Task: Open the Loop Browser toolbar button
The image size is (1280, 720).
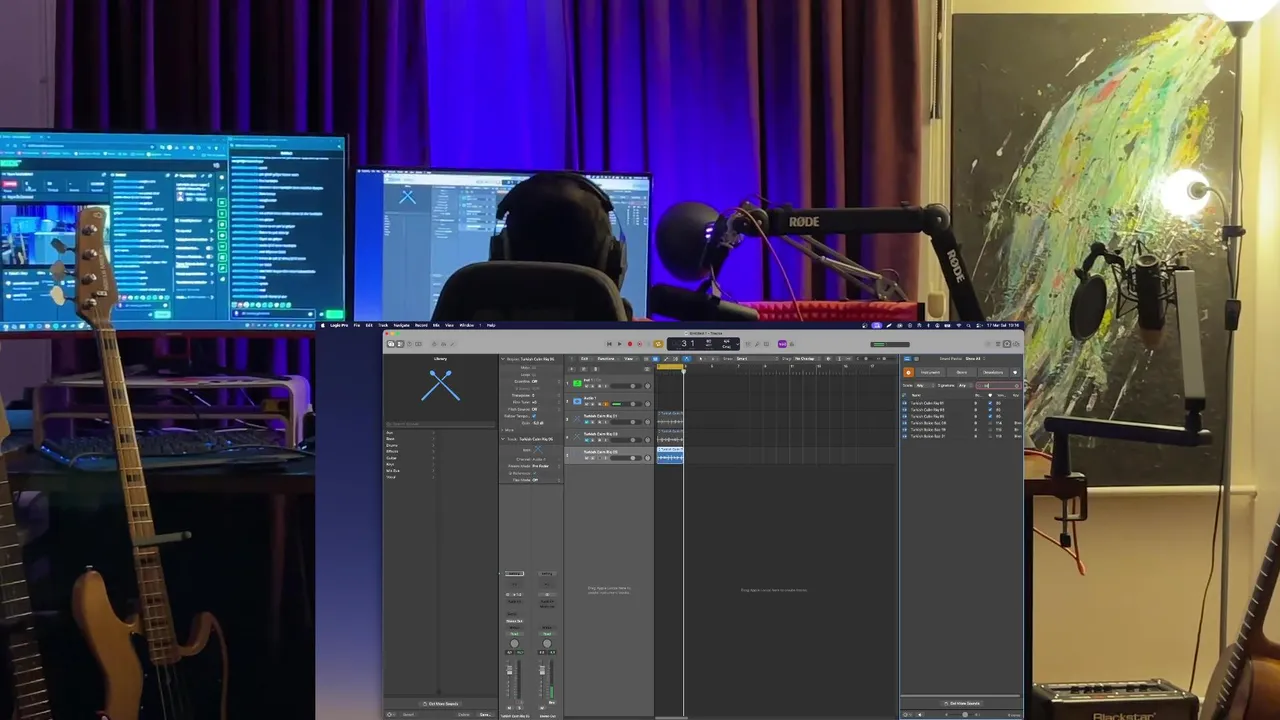Action: point(1007,344)
